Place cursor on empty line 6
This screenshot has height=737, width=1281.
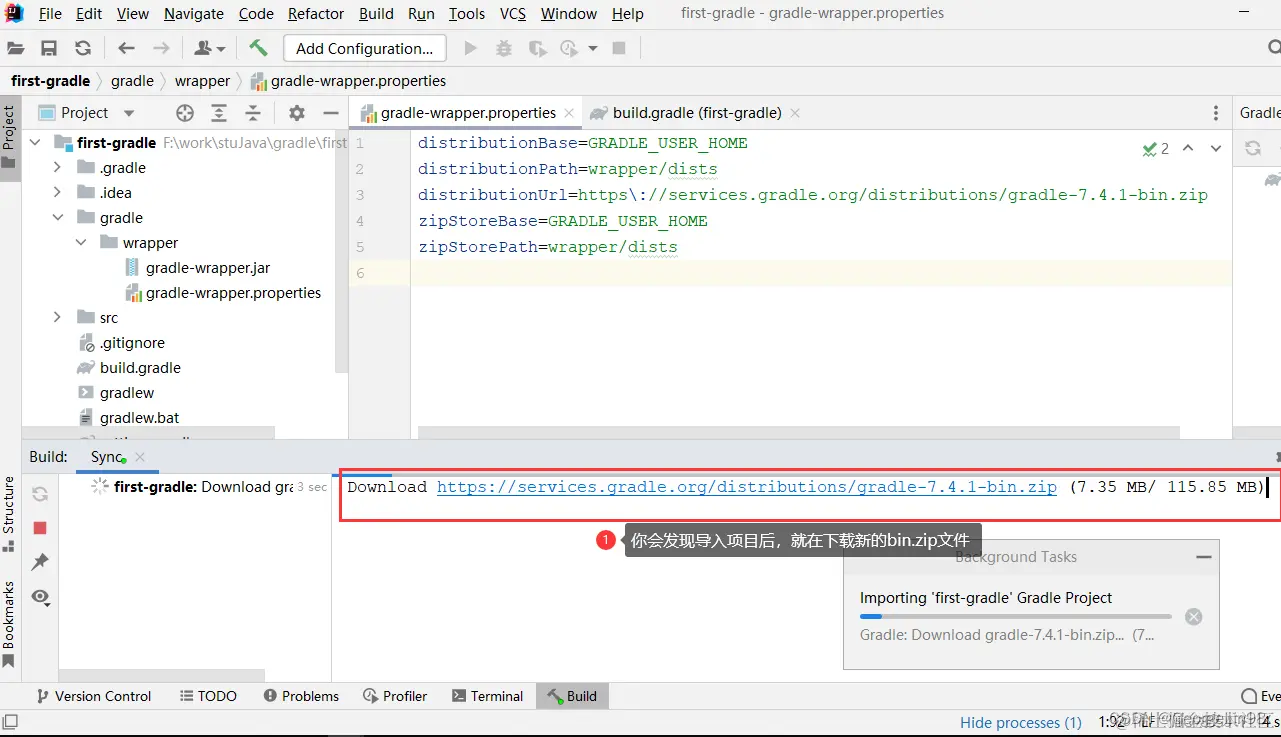click(820, 273)
